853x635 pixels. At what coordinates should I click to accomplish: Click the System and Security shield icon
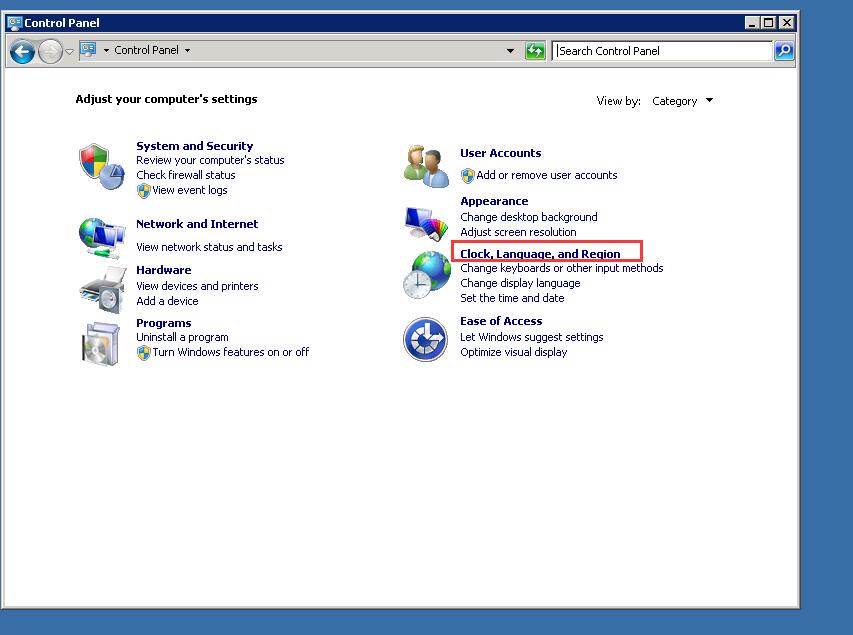100,162
